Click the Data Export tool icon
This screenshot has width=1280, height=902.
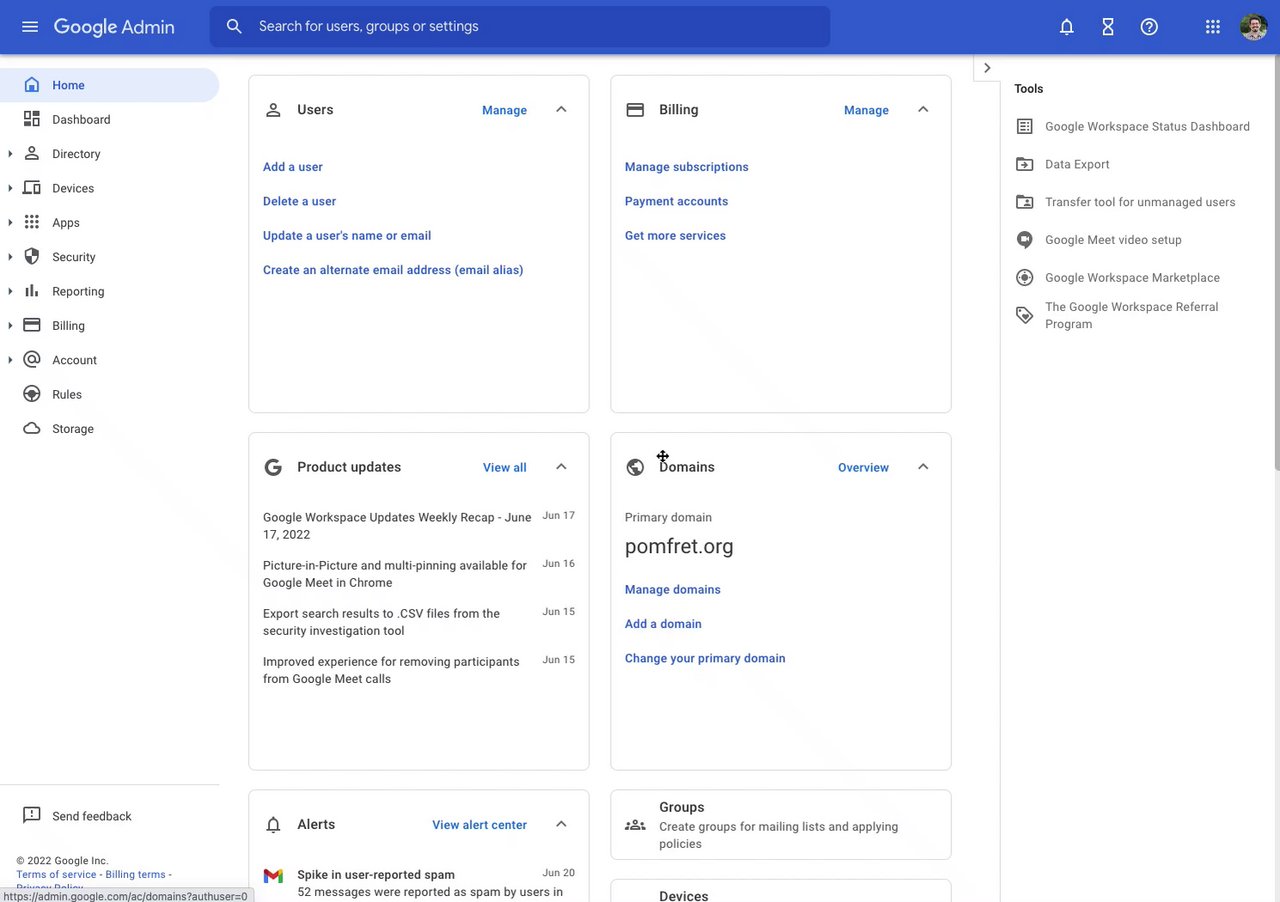[x=1025, y=164]
